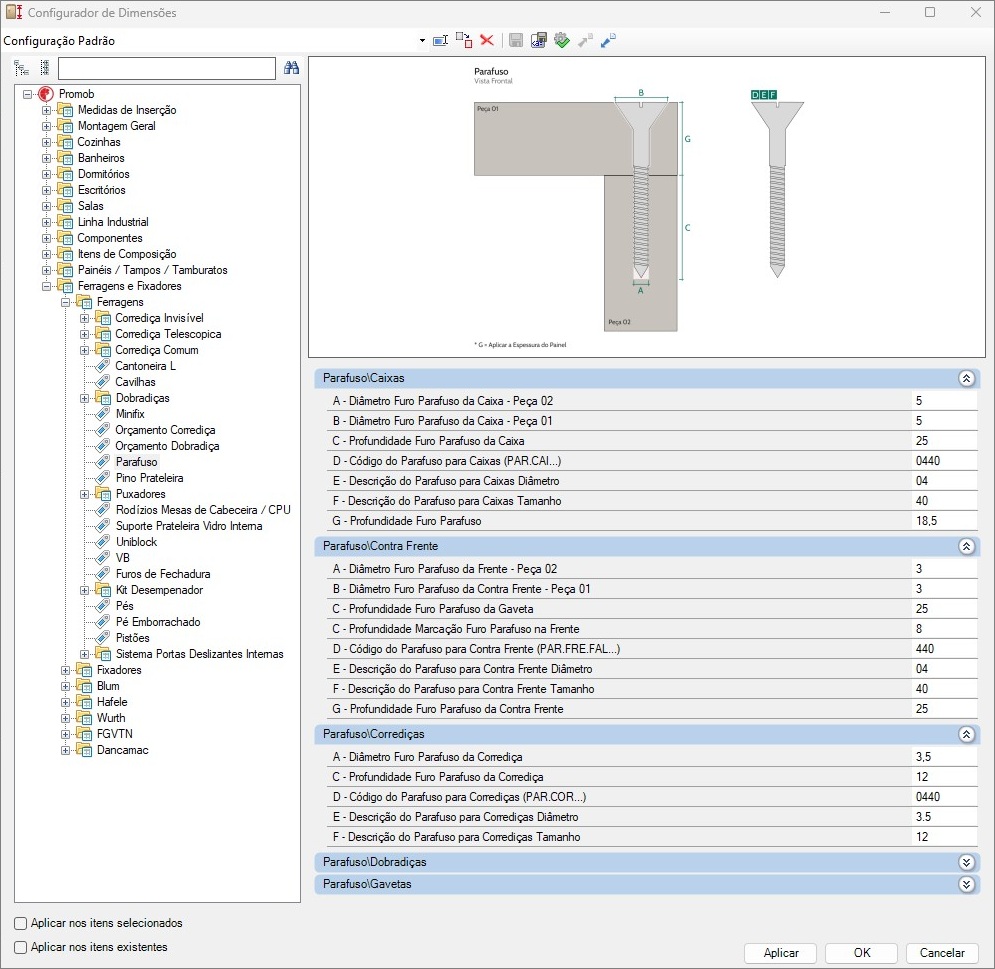Viewport: 995px width, 969px height.
Task: Expand the Parafuso\Dobradiças section
Action: click(x=966, y=862)
